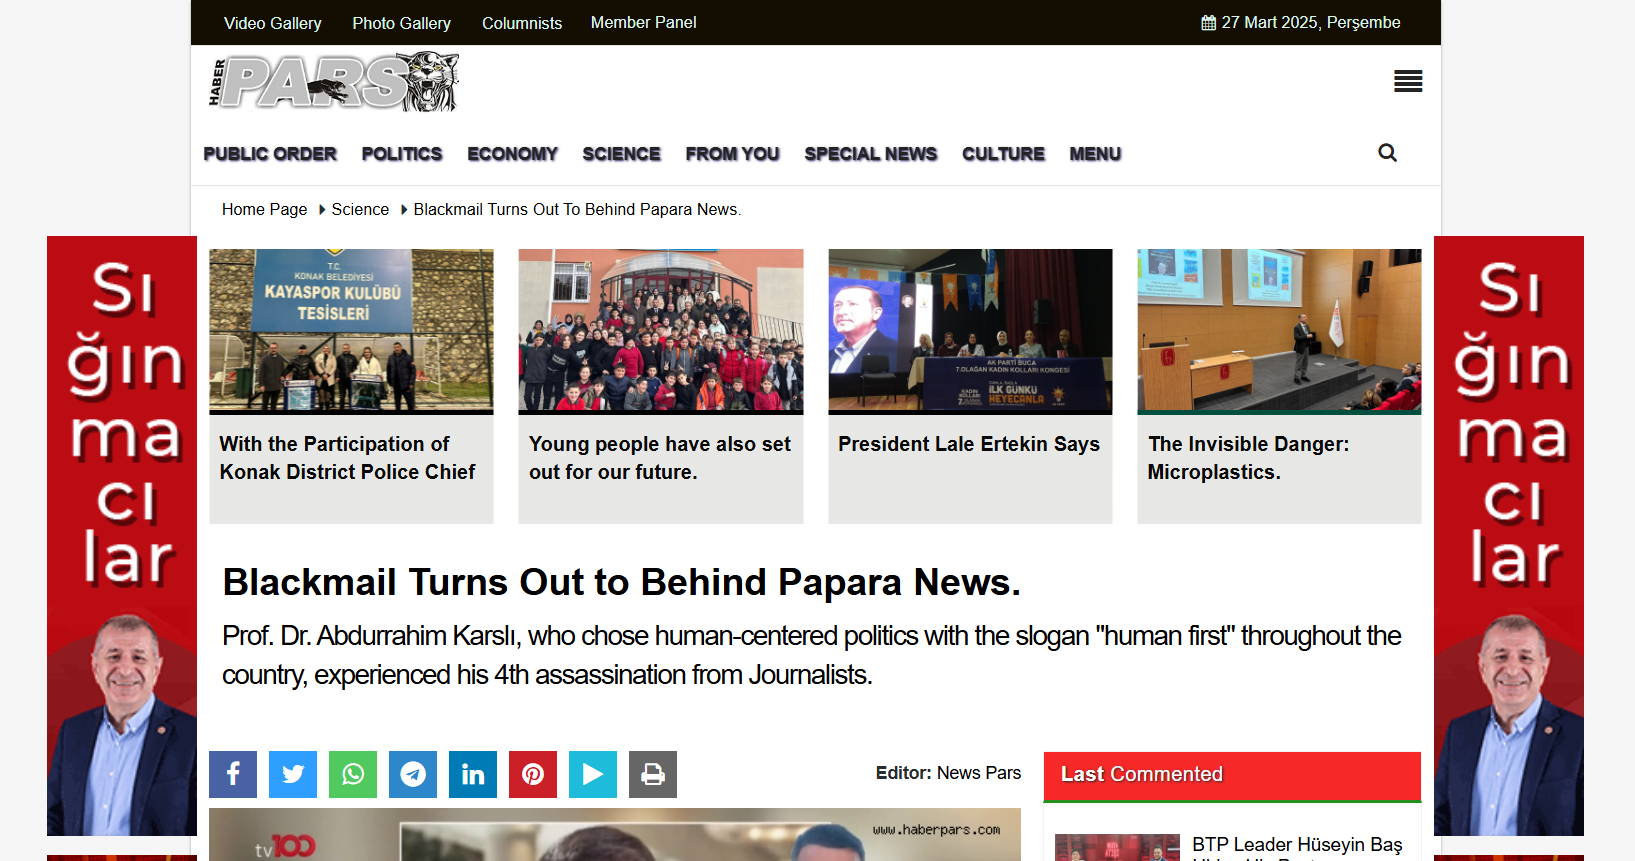Screen dimensions: 1635x861
Task: Click breadcrumb 'Blackmail Turns Out To Behind Papara News.'
Action: (577, 209)
